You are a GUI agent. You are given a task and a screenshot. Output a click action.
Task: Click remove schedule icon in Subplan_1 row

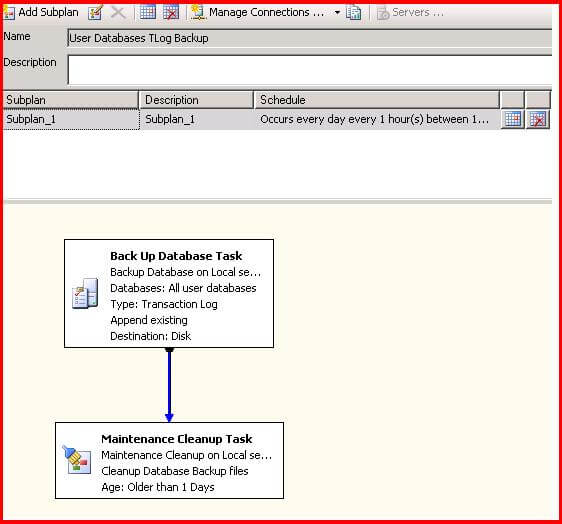538,119
